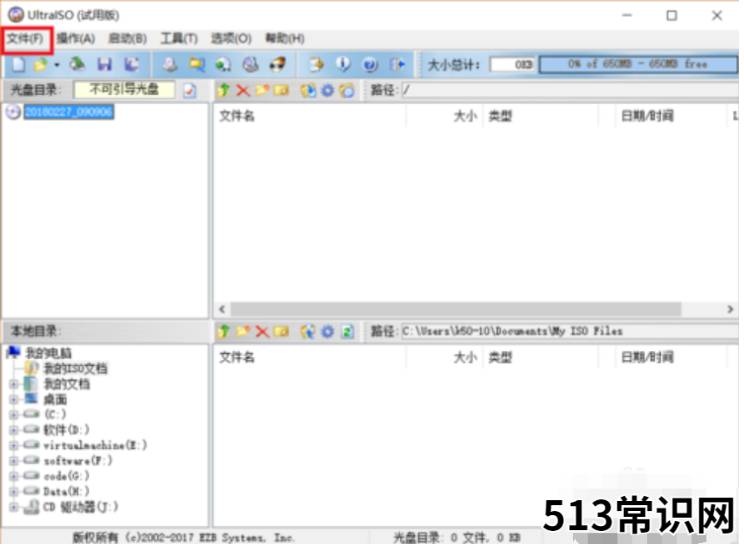This screenshot has height=546, width=744.
Task: Click the blue info toolbar icon
Action: click(x=343, y=64)
